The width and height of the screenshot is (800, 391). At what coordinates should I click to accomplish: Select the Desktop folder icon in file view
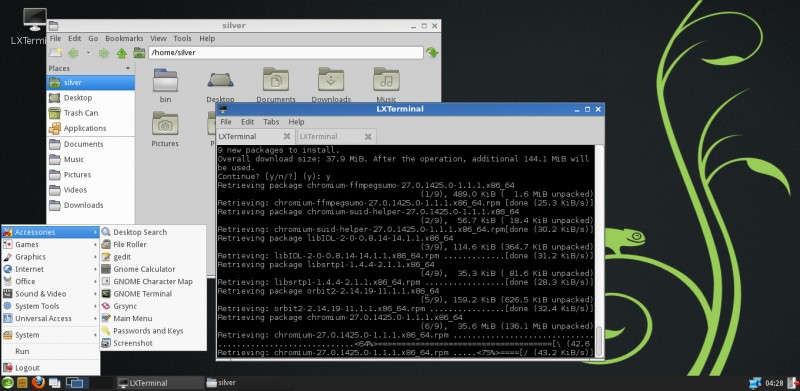tap(220, 80)
